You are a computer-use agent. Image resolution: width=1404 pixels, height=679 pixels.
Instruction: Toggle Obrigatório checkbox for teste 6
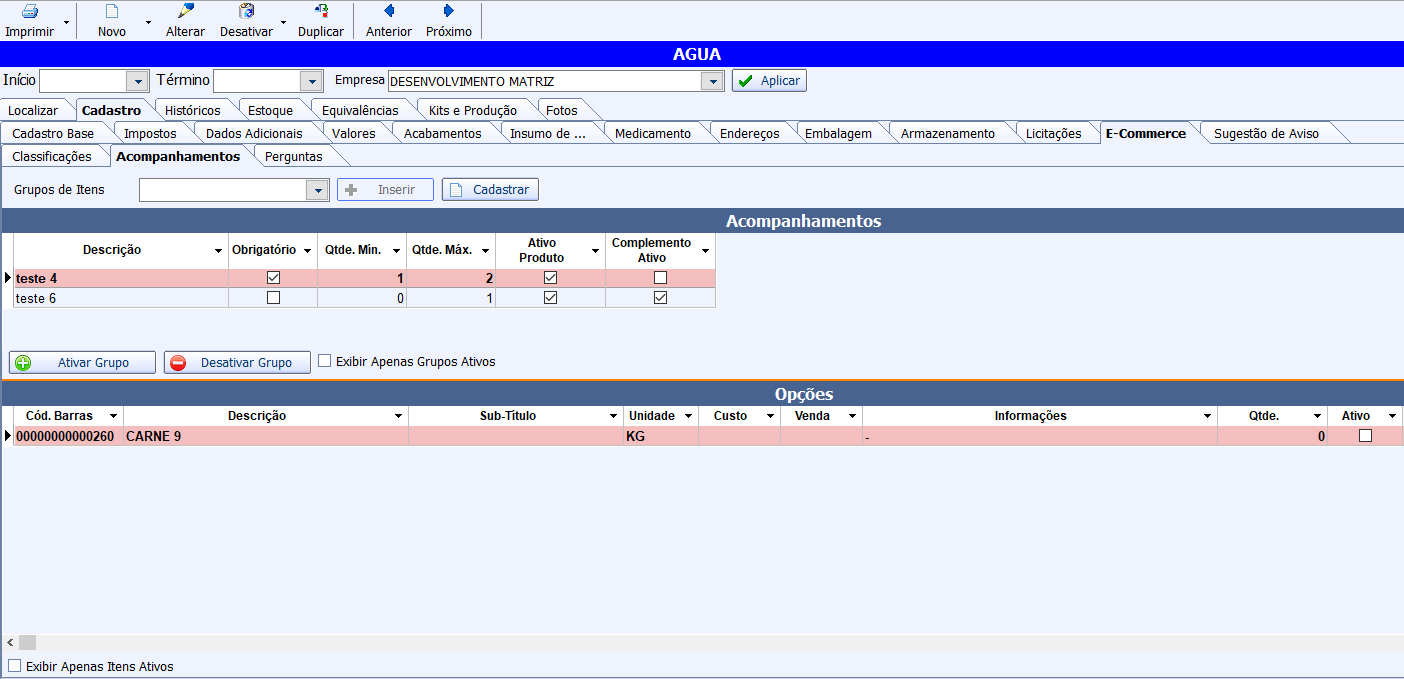coord(273,298)
